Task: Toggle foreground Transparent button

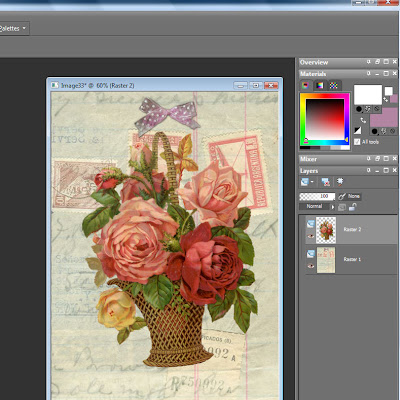Action: pyautogui.click(x=377, y=109)
